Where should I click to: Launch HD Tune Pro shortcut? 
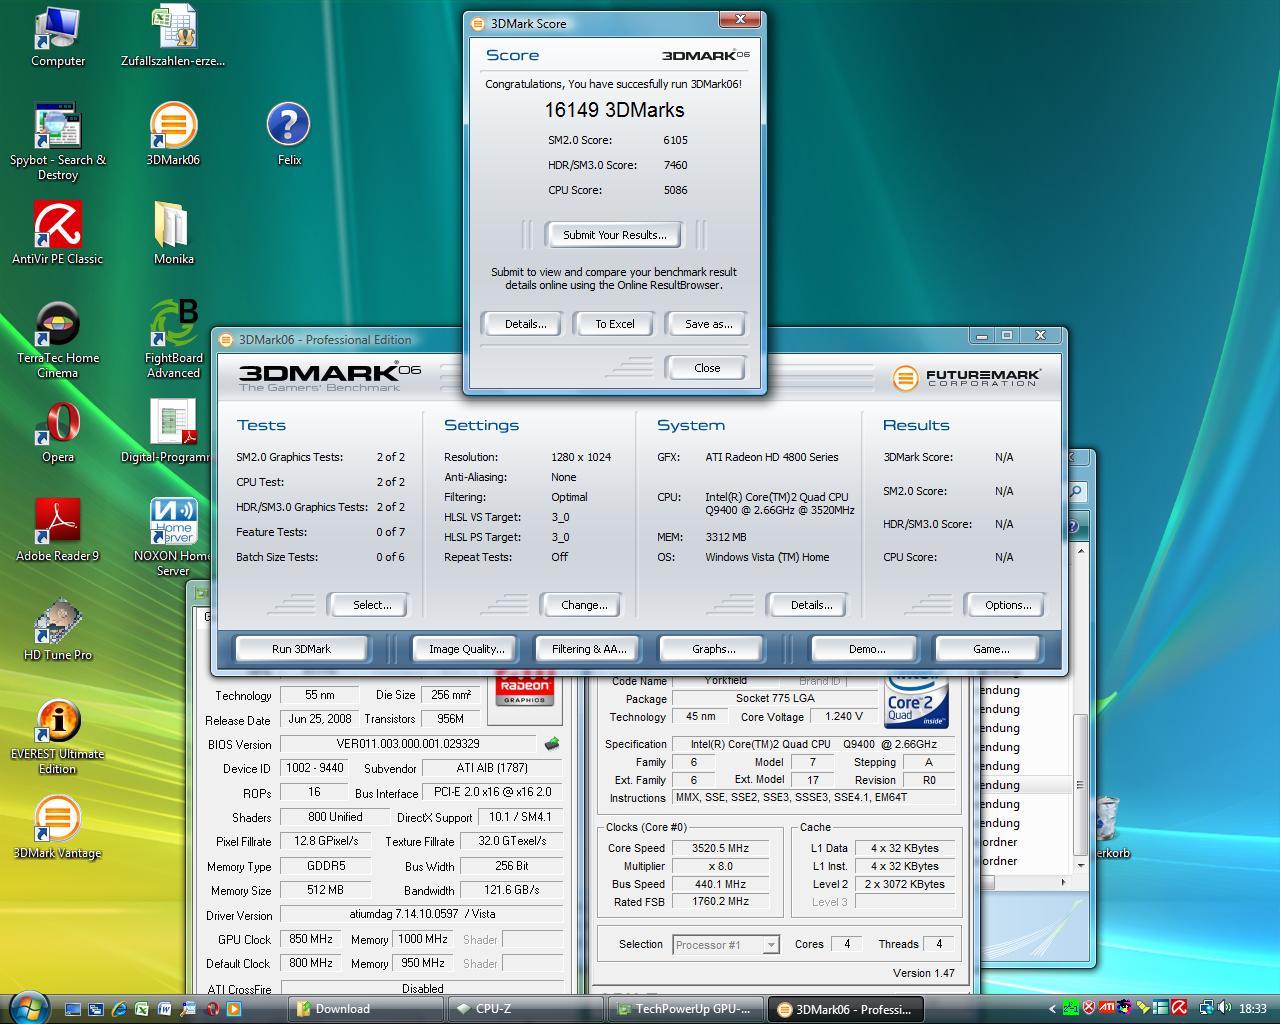57,629
